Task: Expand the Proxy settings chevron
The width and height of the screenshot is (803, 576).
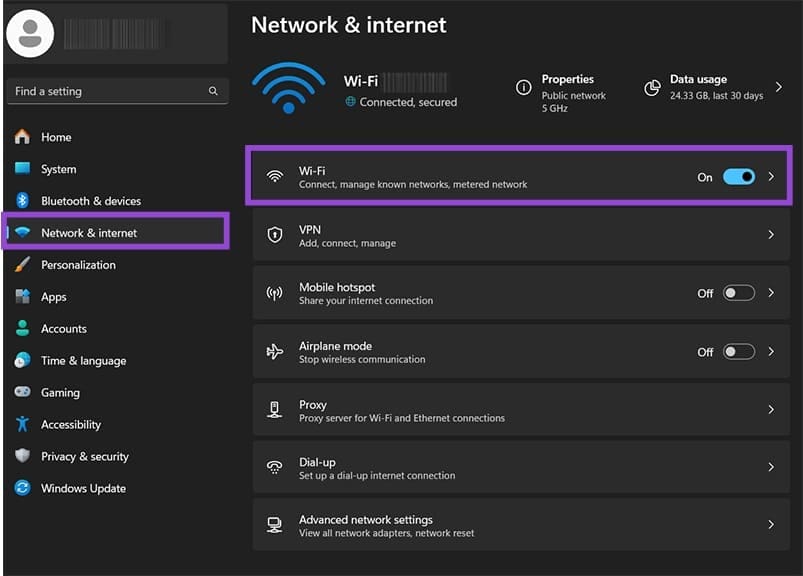Action: (x=771, y=410)
